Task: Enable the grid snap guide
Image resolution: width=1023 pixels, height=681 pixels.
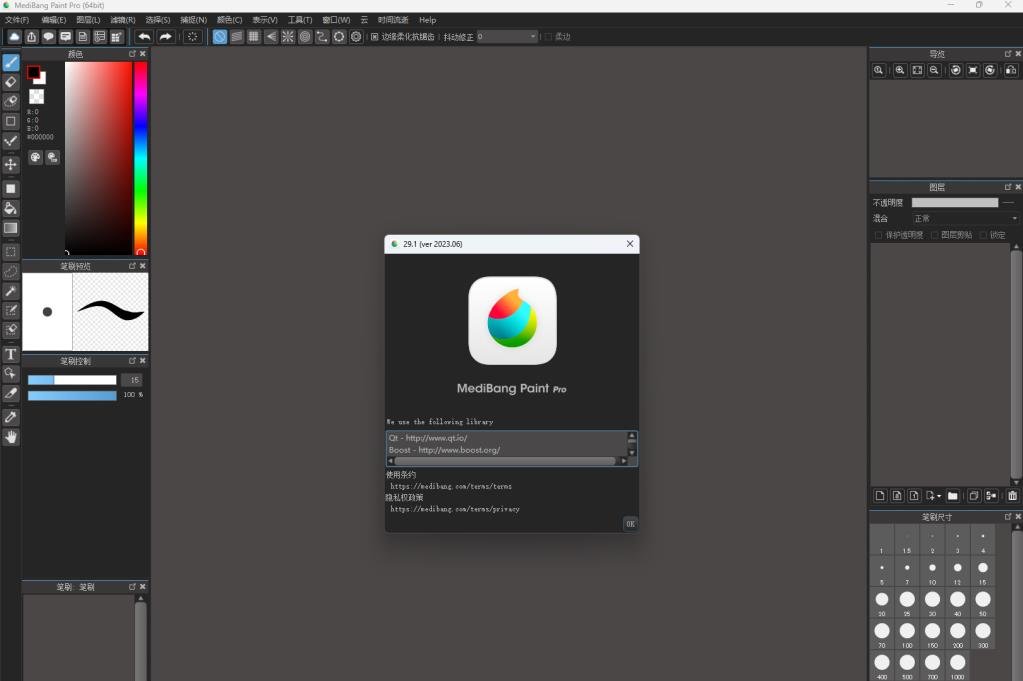Action: pos(254,37)
